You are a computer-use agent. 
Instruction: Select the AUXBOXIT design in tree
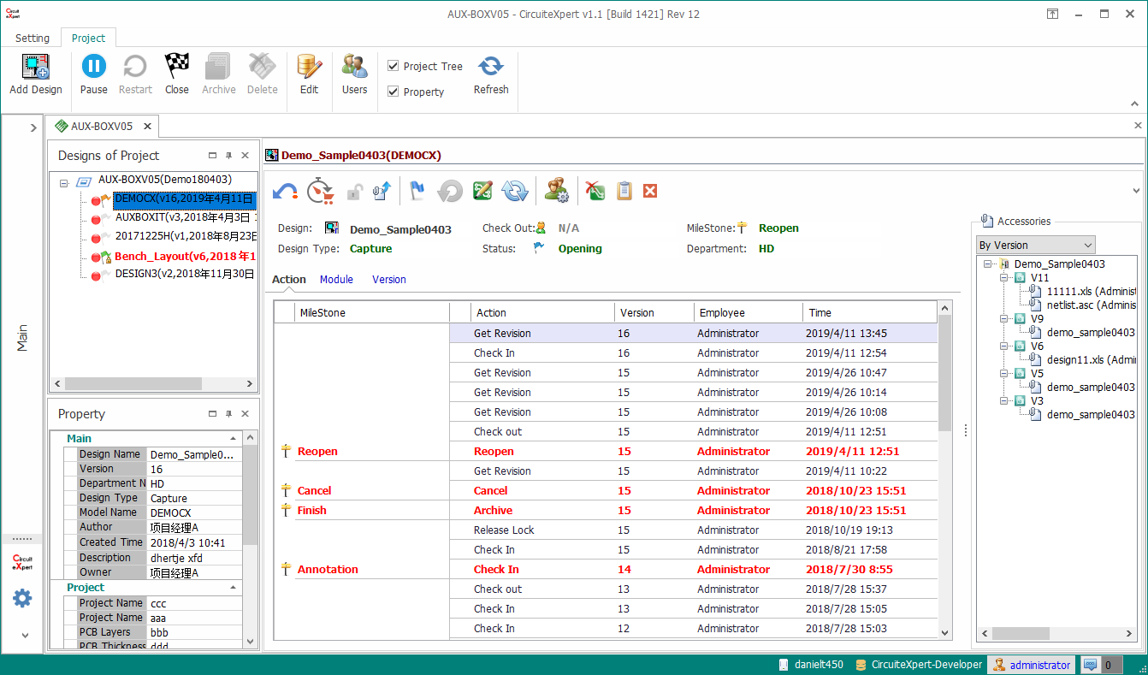click(x=184, y=217)
